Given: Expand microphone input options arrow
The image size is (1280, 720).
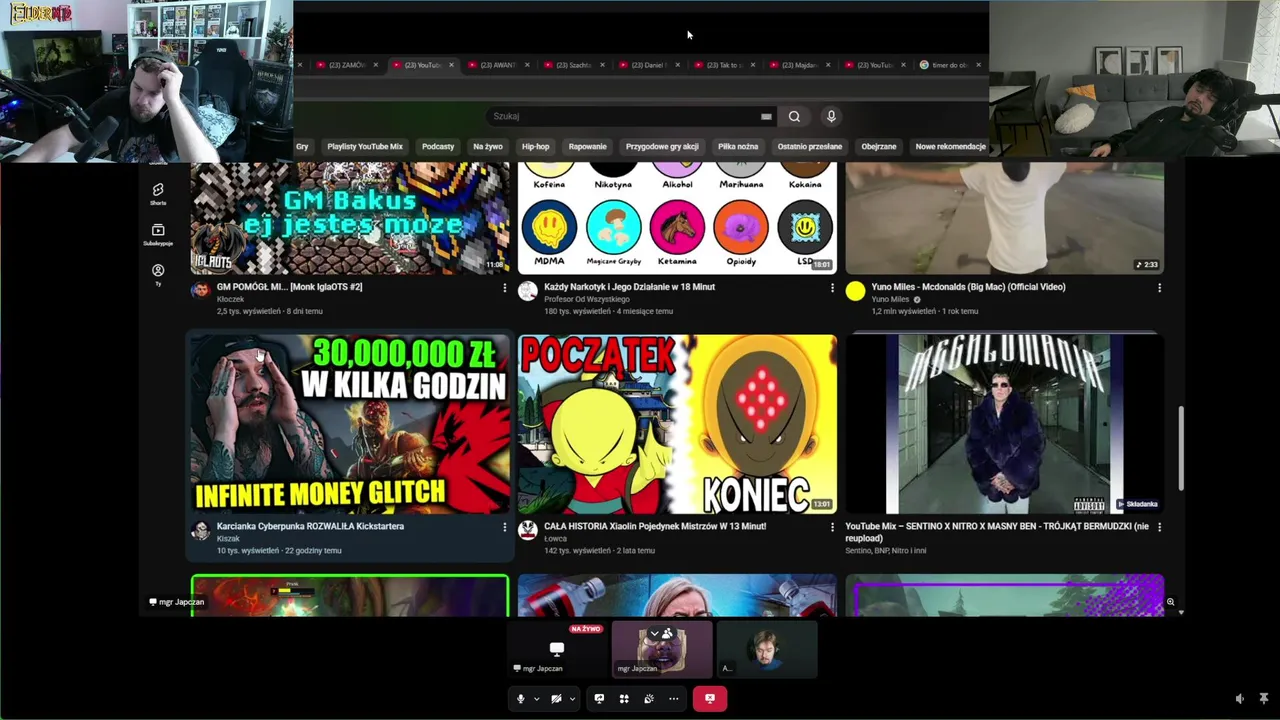Looking at the screenshot, I should click(536, 699).
